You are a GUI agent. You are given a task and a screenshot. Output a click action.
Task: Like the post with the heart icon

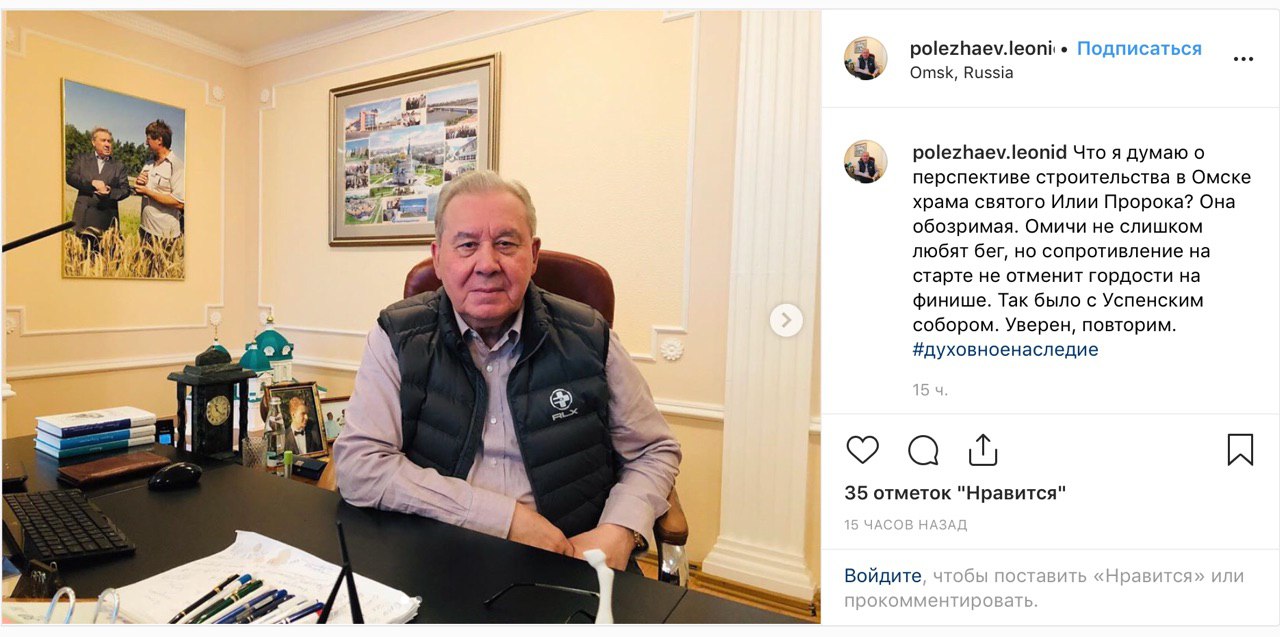(x=862, y=450)
